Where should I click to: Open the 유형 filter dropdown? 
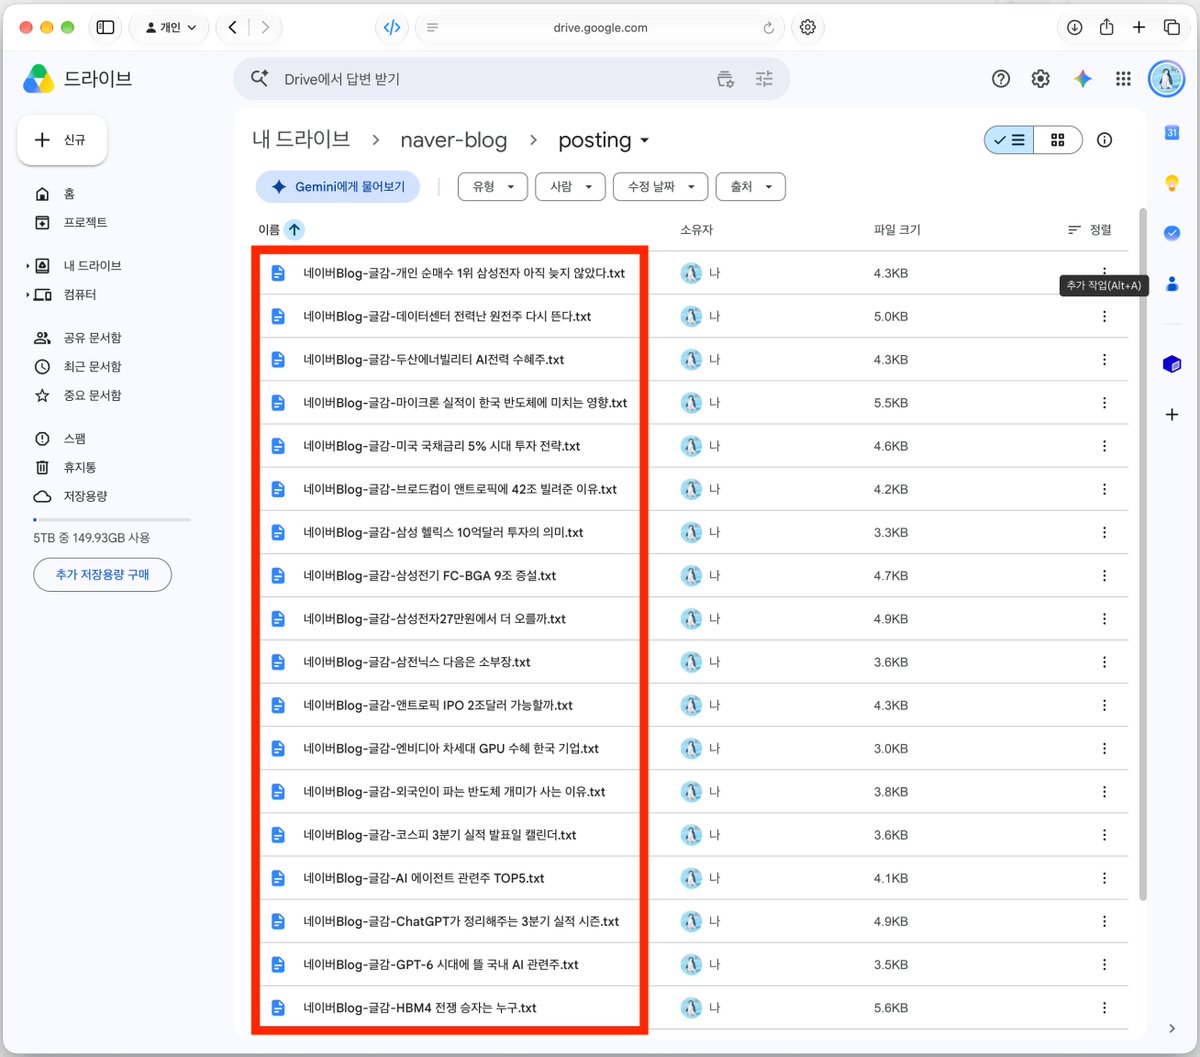[x=492, y=187]
